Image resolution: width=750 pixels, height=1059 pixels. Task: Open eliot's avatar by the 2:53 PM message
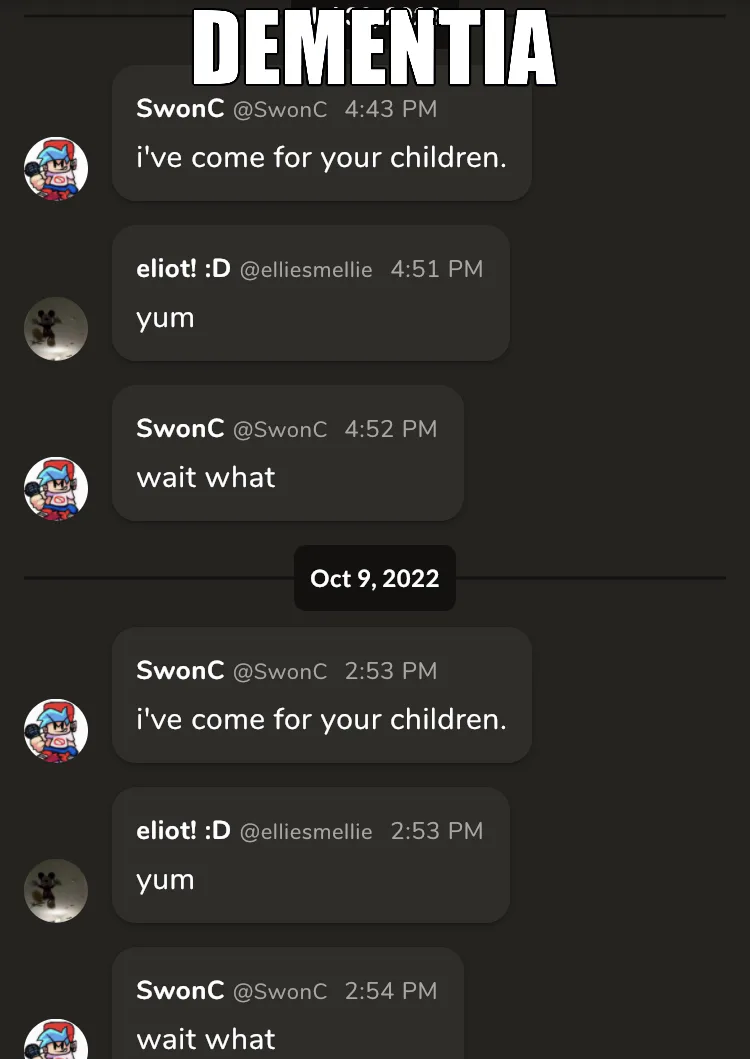pyautogui.click(x=56, y=891)
